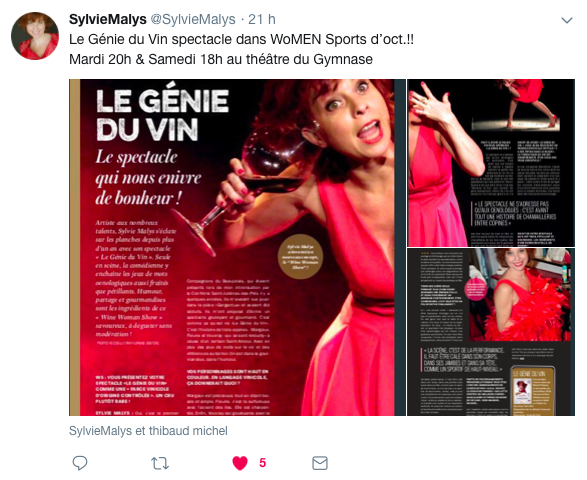This screenshot has width=587, height=480.
Task: Open the top-right magazine page image
Action: [491, 162]
